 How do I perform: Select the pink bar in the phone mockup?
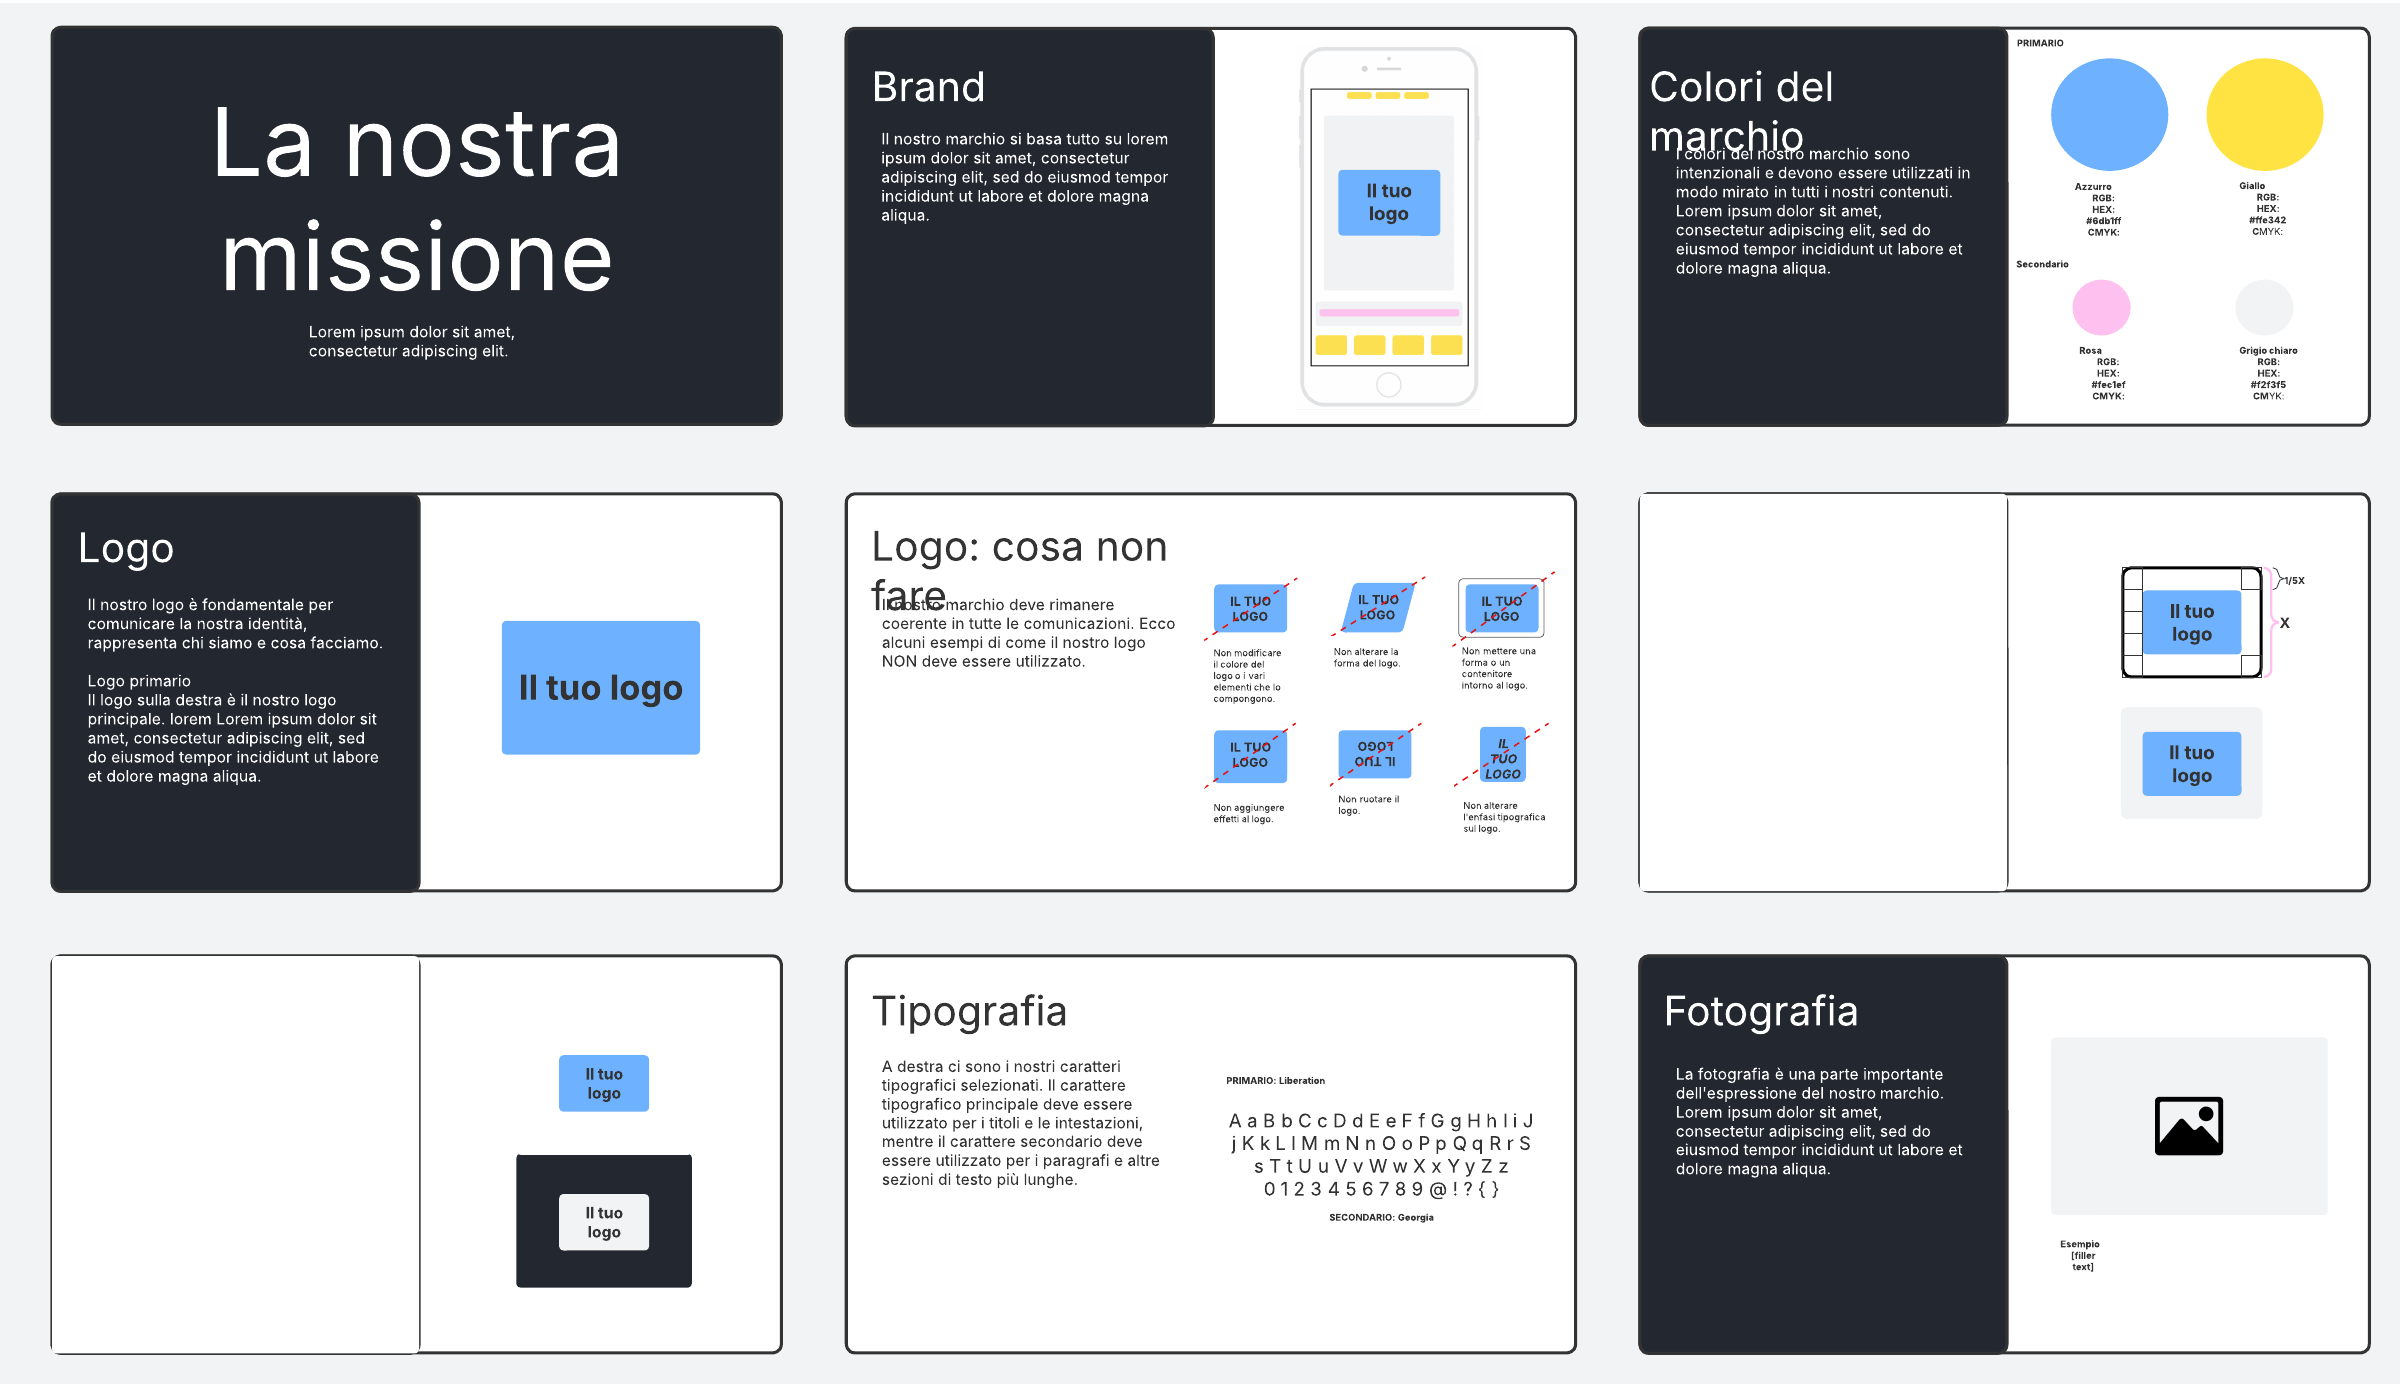pyautogui.click(x=1388, y=313)
